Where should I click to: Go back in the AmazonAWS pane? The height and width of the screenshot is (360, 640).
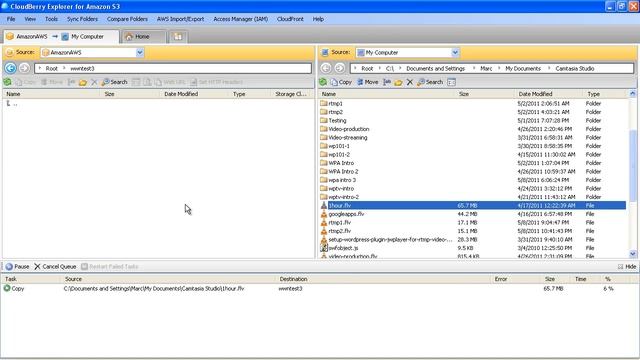point(11,68)
